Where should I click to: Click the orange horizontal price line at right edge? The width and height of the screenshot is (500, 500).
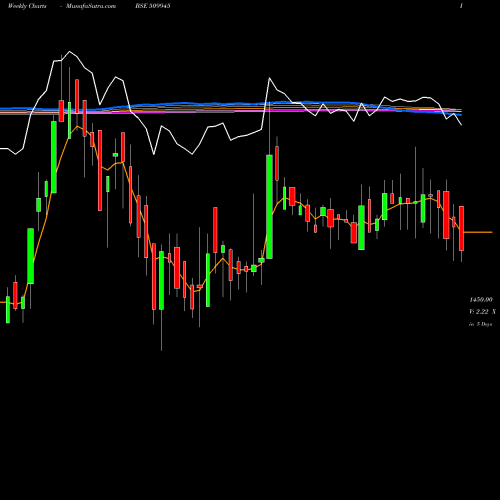point(478,232)
